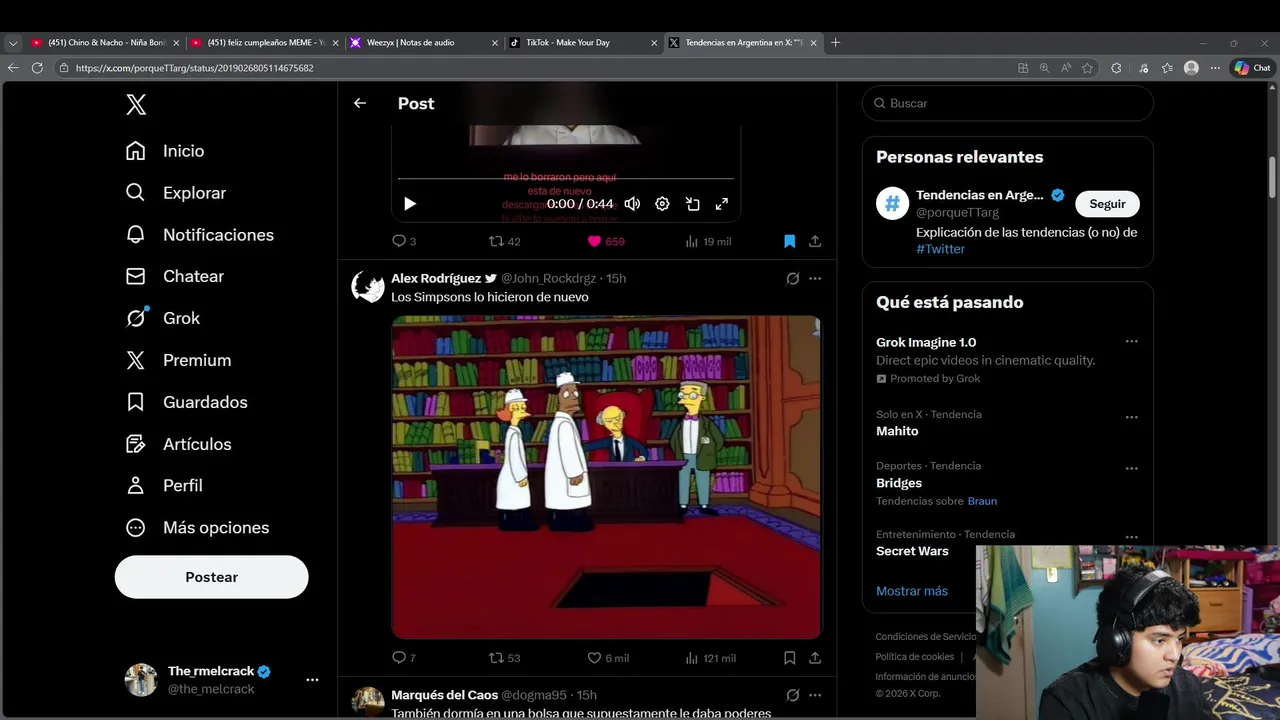Open more options for Bridges trend

click(1131, 468)
